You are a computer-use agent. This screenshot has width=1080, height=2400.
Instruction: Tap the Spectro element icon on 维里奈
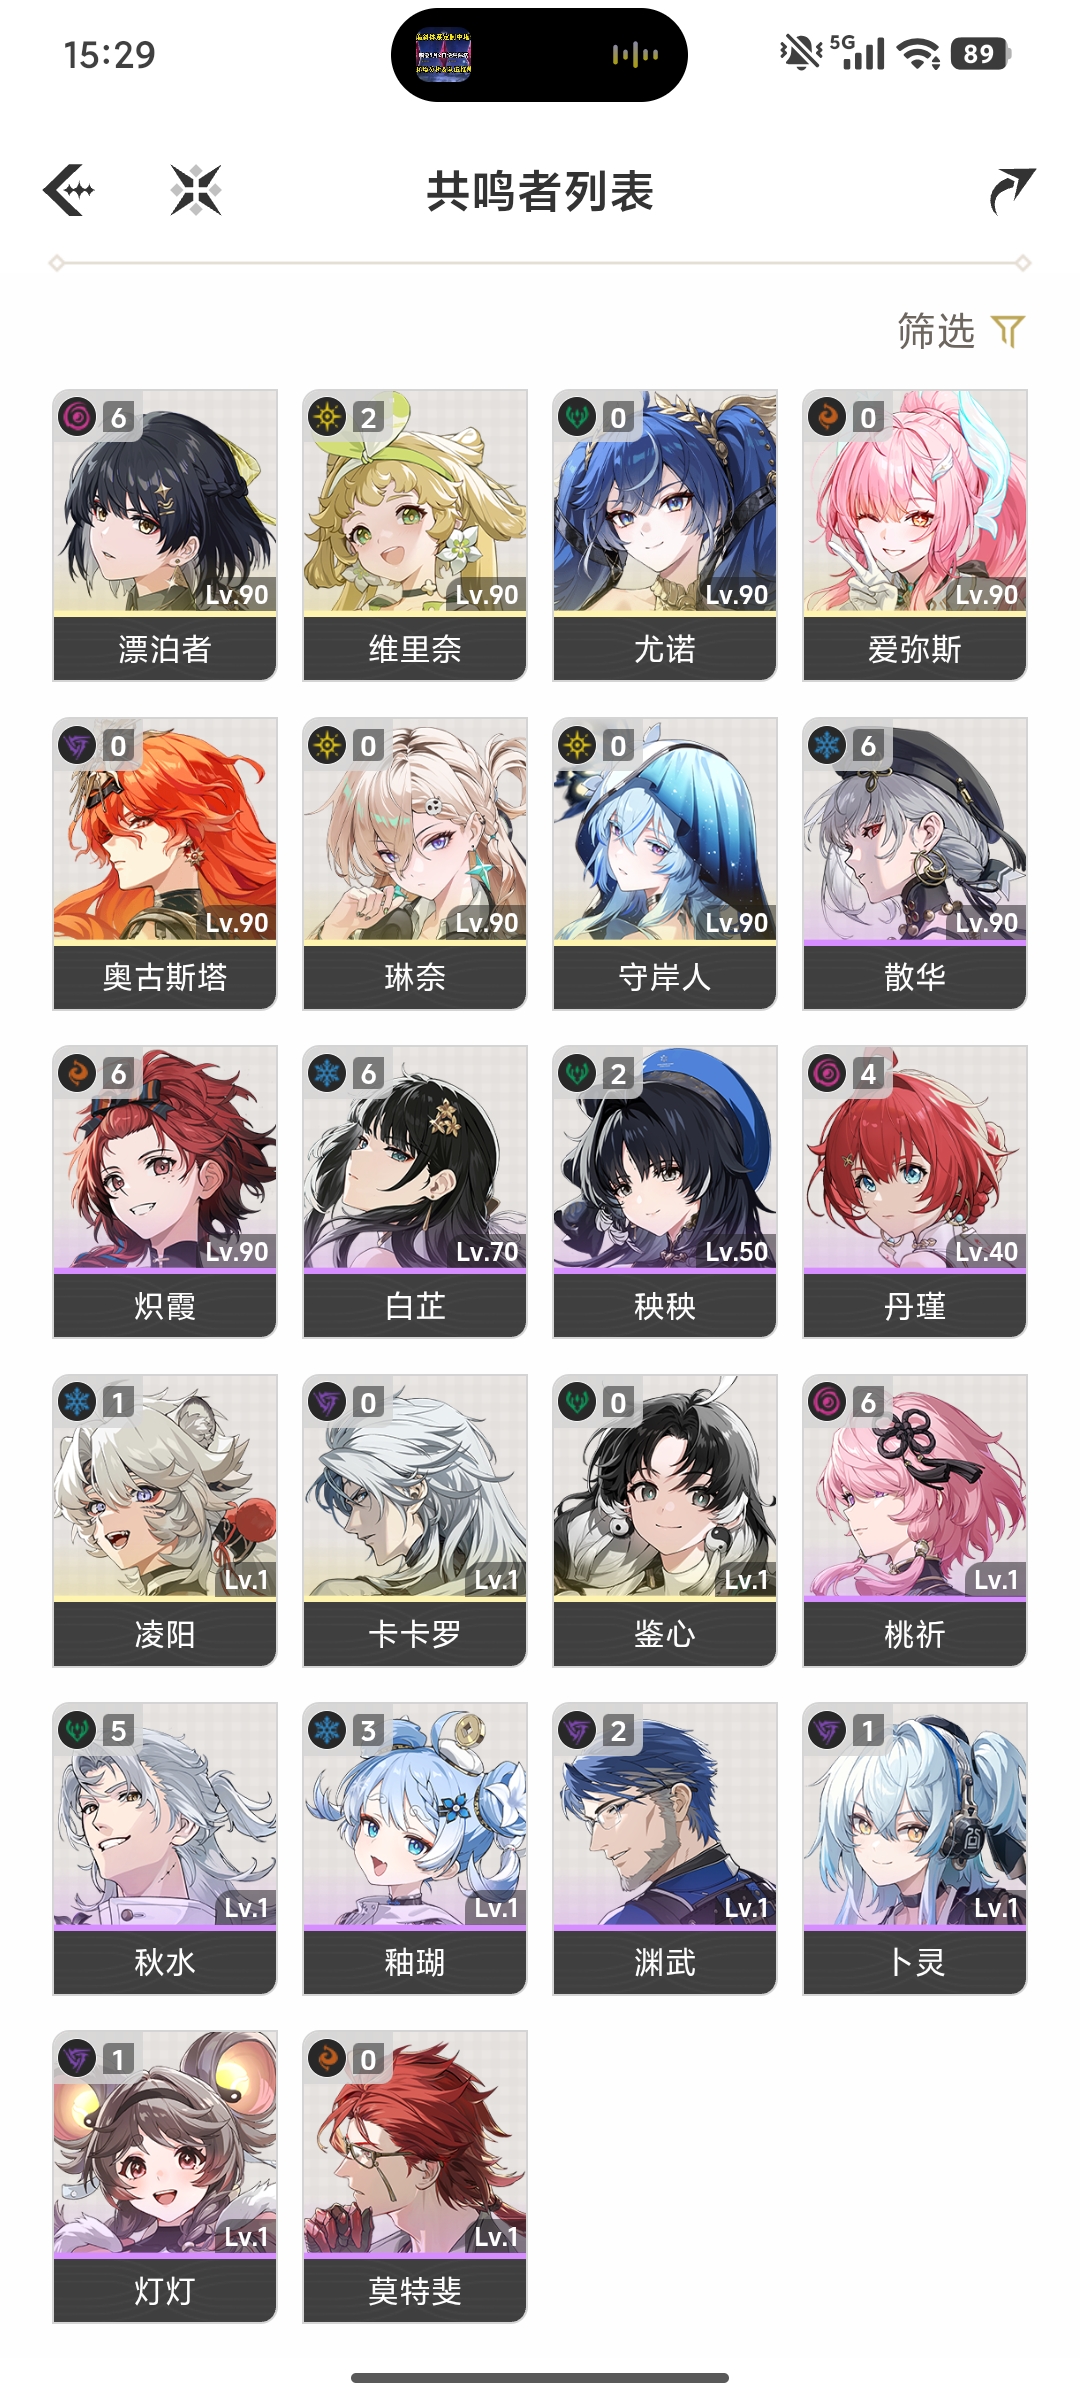click(327, 417)
